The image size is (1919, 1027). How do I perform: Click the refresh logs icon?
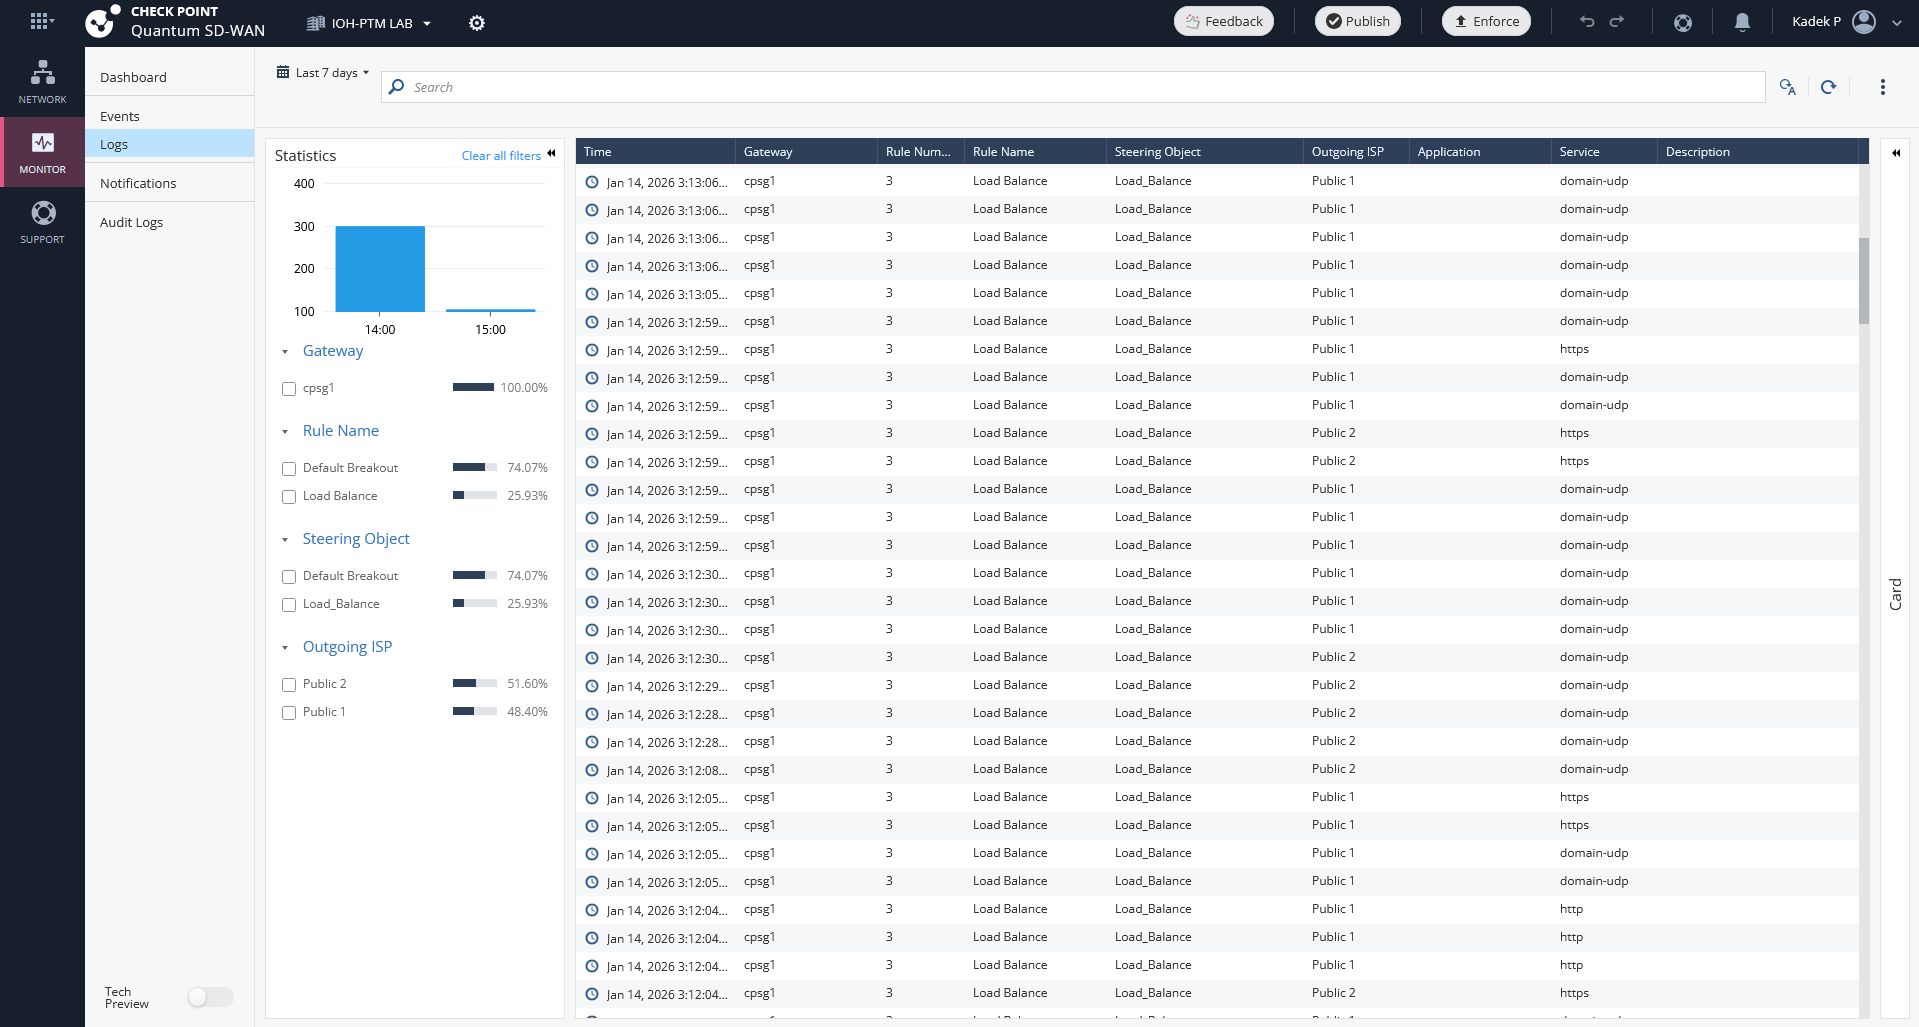coord(1828,87)
